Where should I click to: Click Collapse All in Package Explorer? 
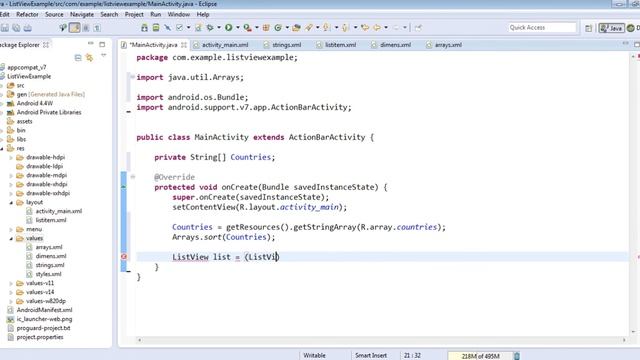[x=78, y=58]
